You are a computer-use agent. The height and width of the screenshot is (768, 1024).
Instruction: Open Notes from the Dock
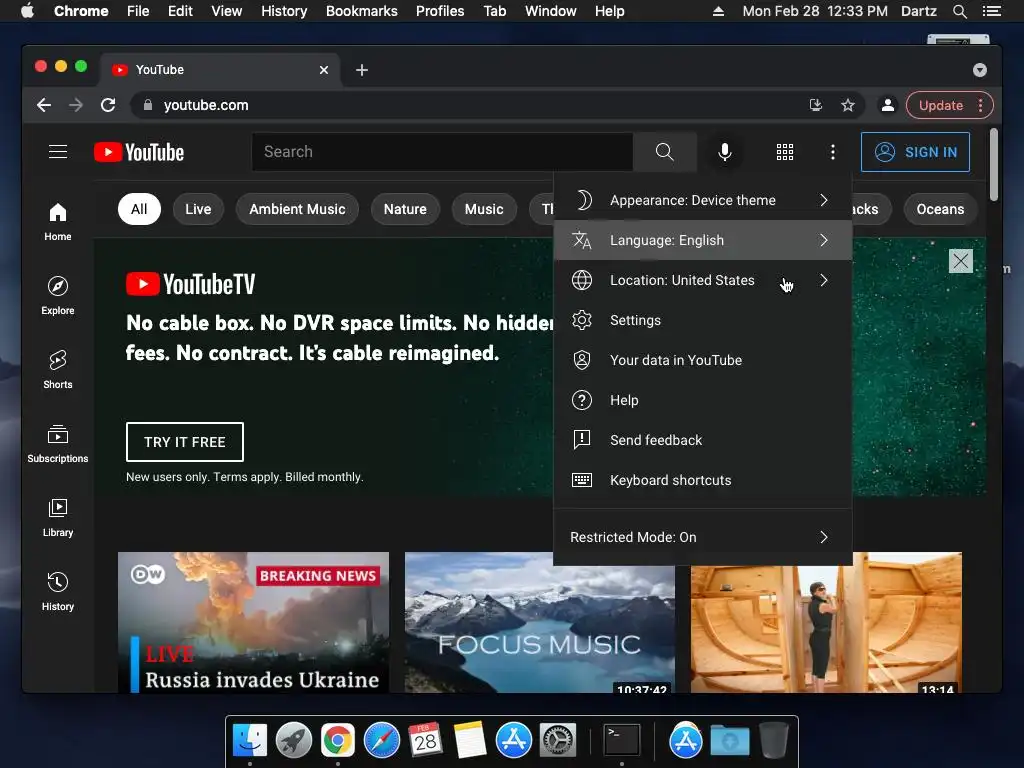(x=470, y=741)
